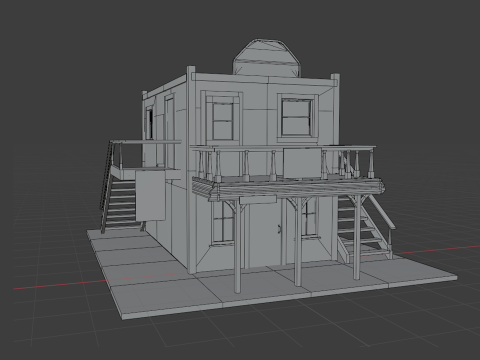Screen dimensions: 480x360
Task: Select the large hanging sign on side wall
Action: pyautogui.click(x=150, y=195)
